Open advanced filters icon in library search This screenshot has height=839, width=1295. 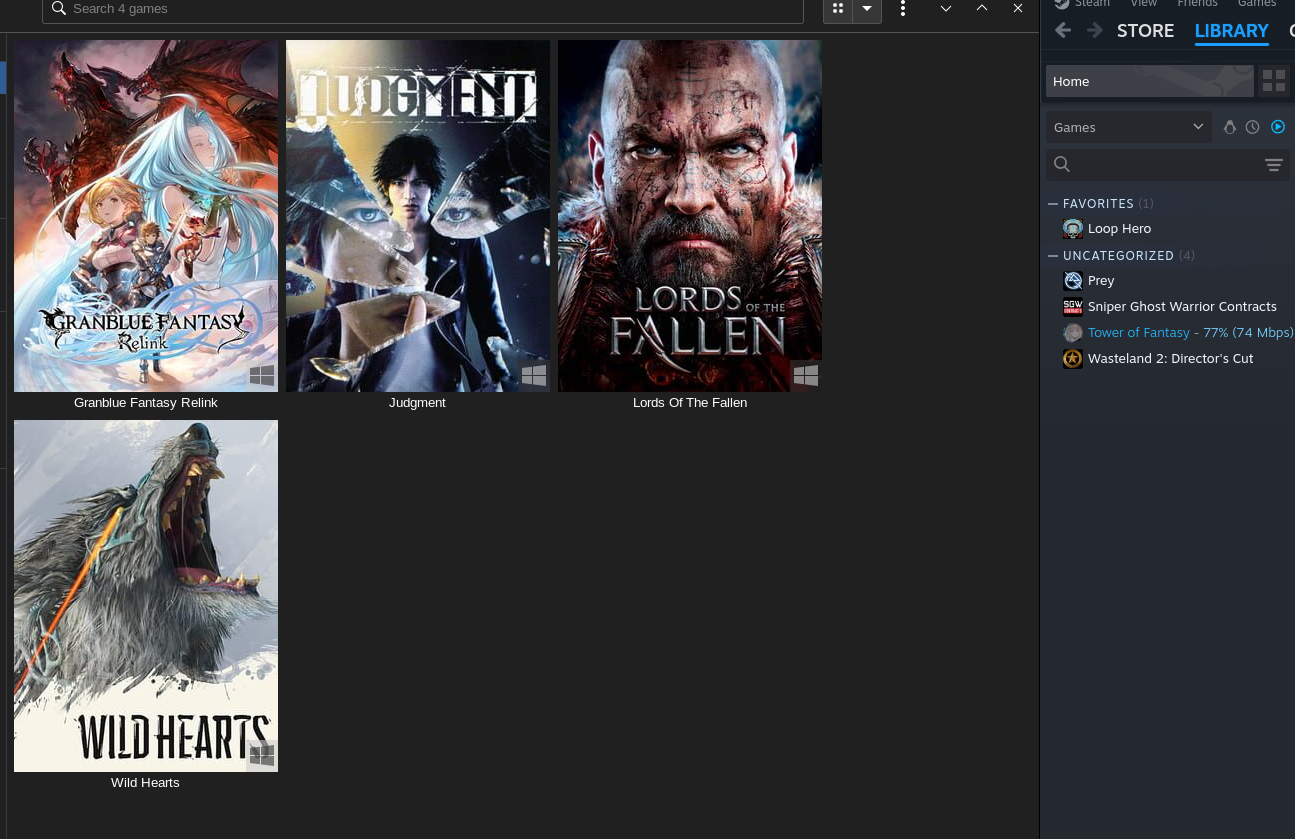click(x=1273, y=165)
